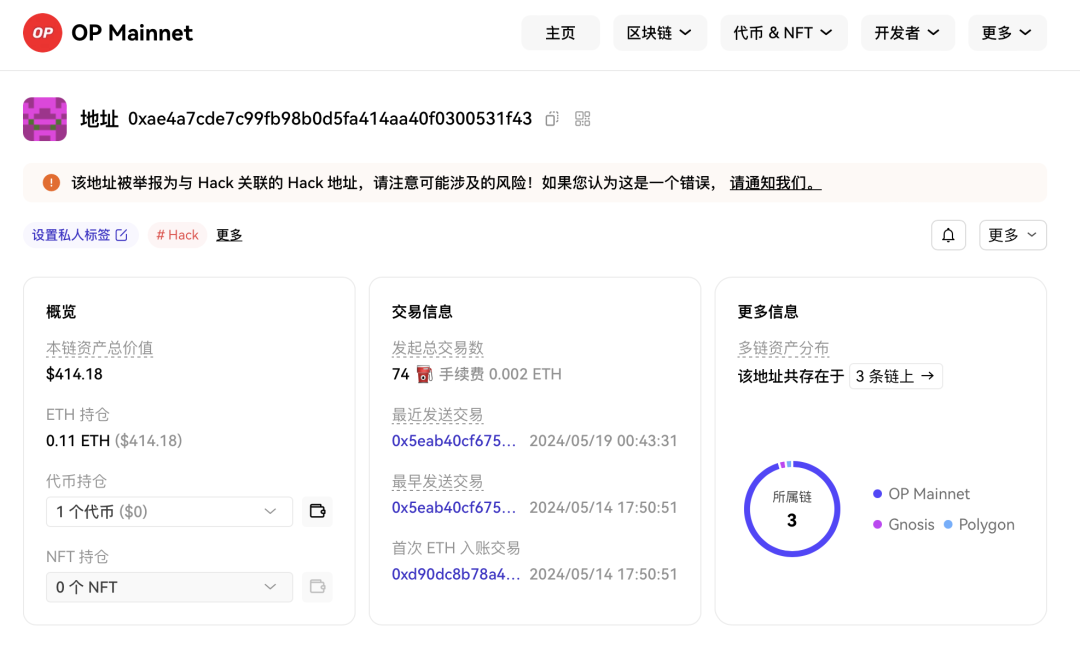
Task: Open earliest sent transaction 0x5eab40cf675... link
Action: tap(454, 508)
